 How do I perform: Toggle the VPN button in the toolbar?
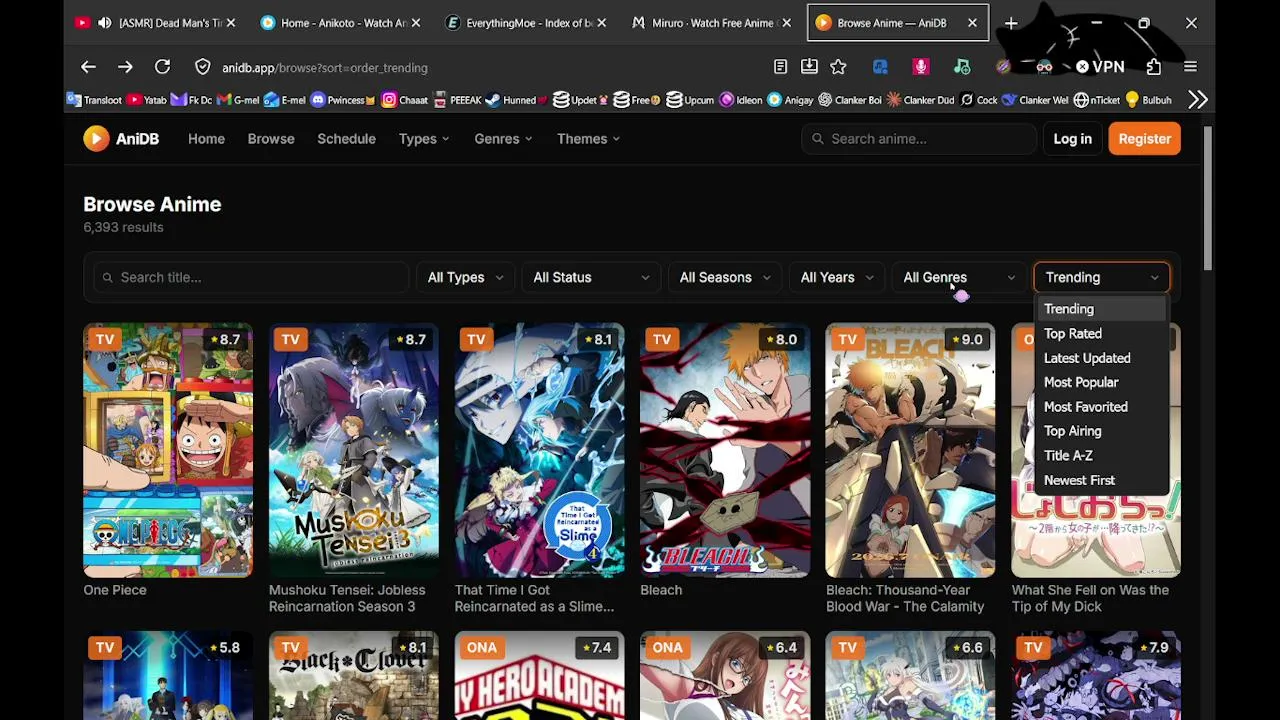point(1100,67)
